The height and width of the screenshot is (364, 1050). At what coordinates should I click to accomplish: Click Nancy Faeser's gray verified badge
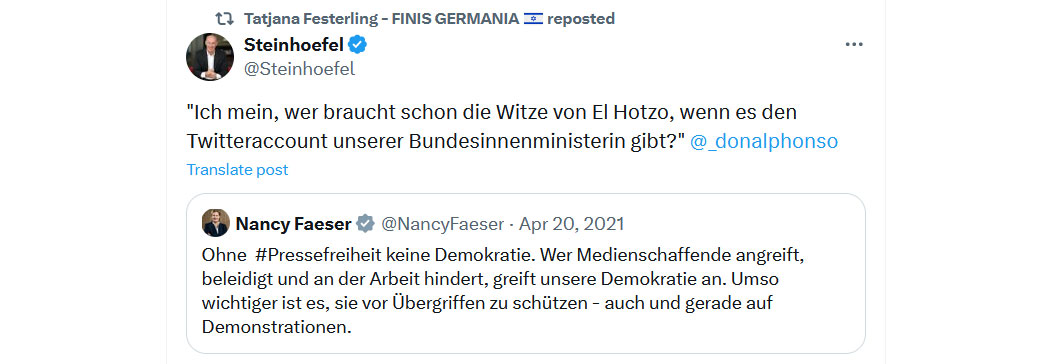365,224
